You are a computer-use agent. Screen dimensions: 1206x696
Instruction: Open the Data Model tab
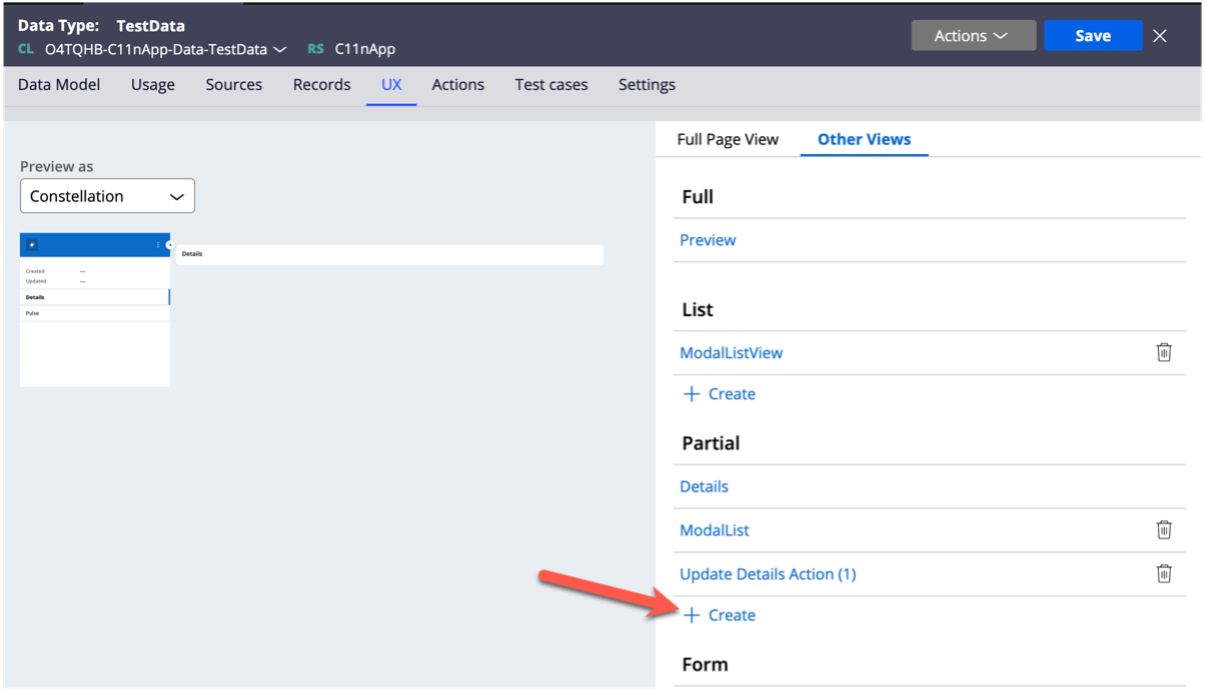coord(58,85)
